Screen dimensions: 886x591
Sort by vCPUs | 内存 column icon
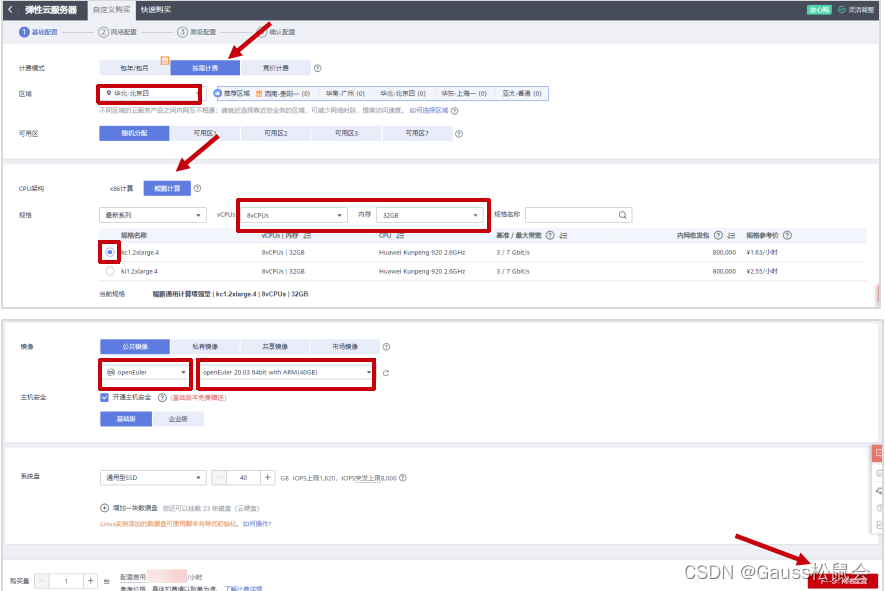click(307, 236)
